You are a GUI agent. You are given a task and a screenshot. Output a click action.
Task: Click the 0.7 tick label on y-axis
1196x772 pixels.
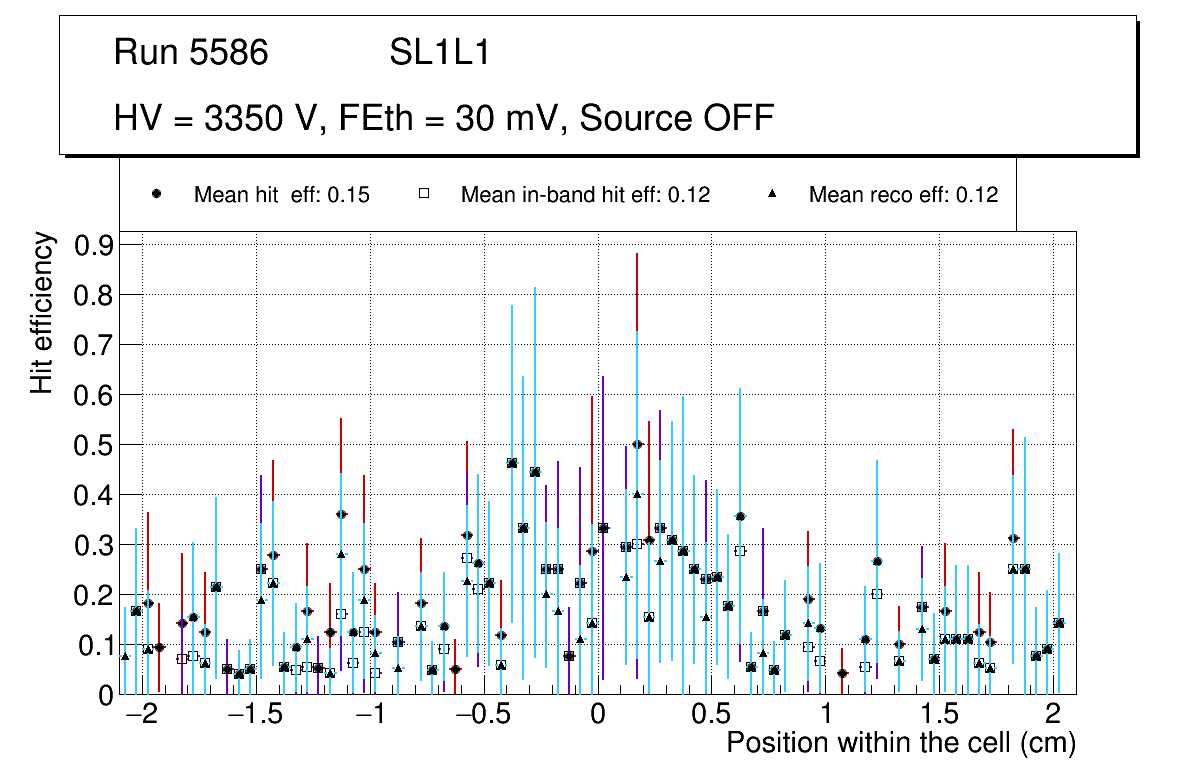[x=95, y=345]
